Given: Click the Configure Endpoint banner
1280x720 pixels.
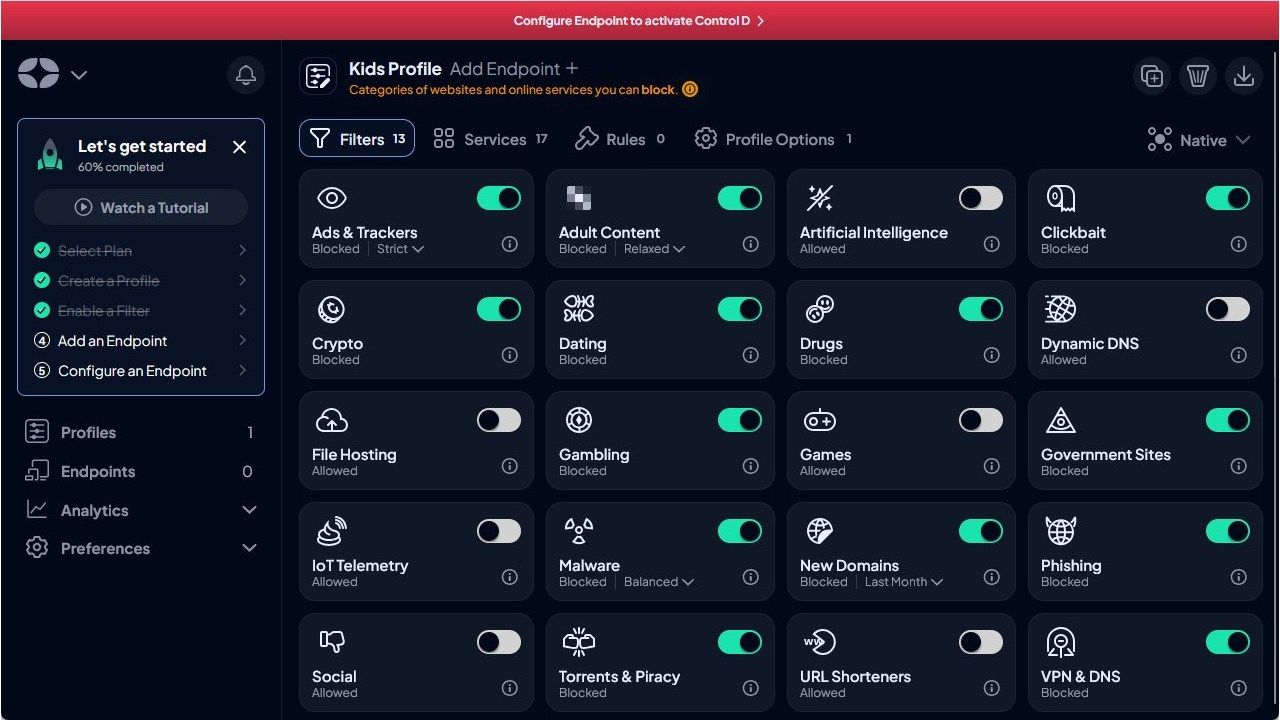Looking at the screenshot, I should pyautogui.click(x=639, y=20).
